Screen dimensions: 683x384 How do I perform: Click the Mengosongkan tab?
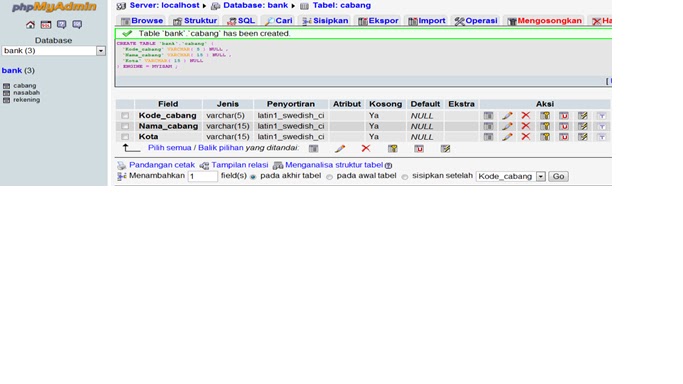[x=544, y=21]
